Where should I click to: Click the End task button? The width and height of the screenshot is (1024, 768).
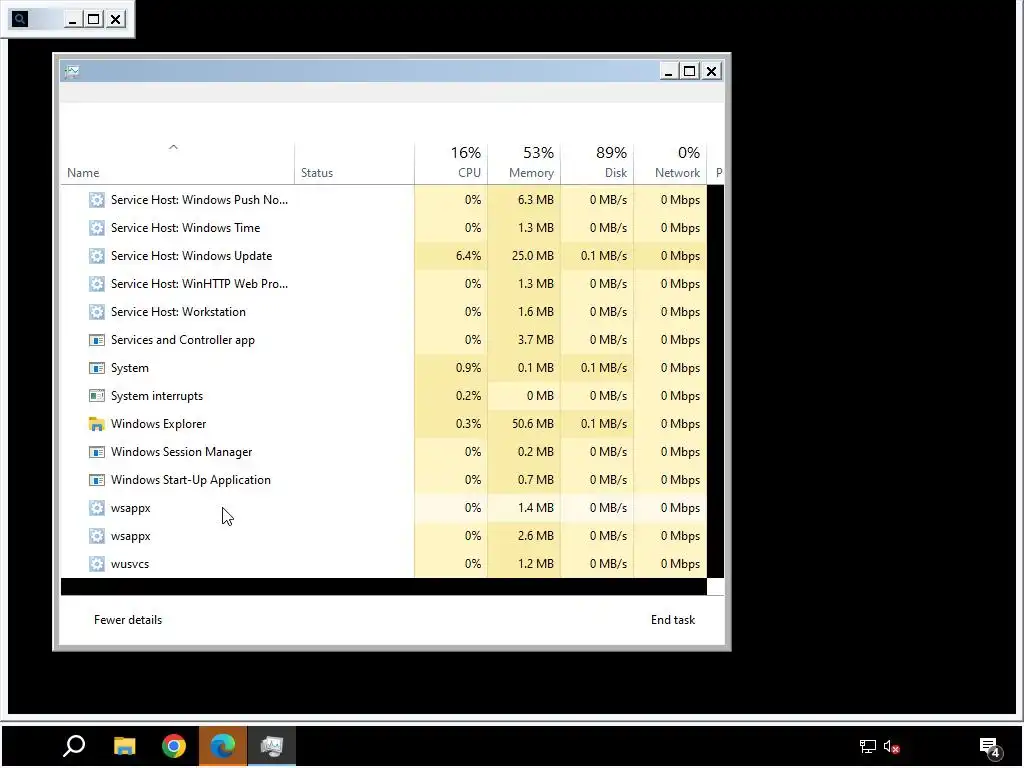[x=673, y=620]
